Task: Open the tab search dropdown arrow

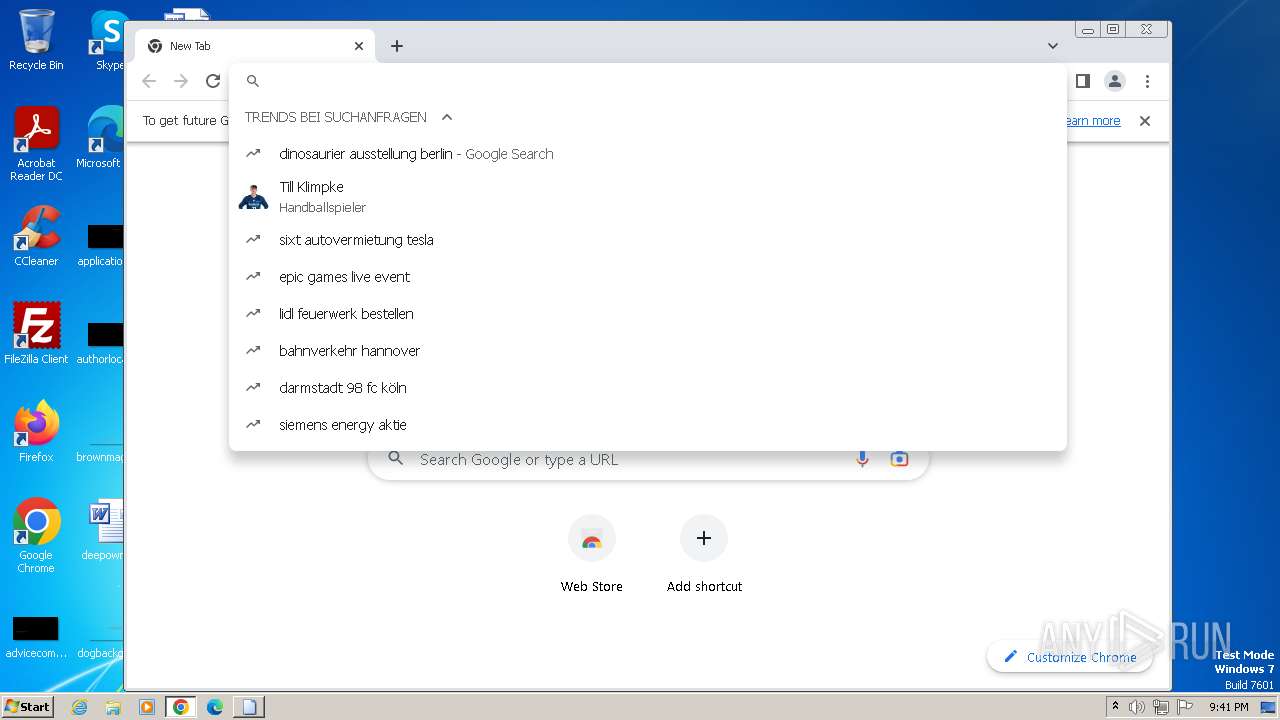Action: [x=1053, y=46]
